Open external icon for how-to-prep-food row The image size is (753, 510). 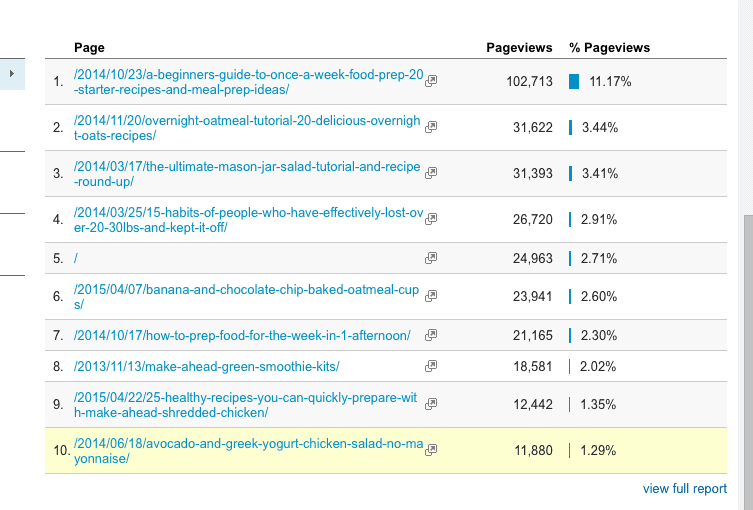(431, 335)
